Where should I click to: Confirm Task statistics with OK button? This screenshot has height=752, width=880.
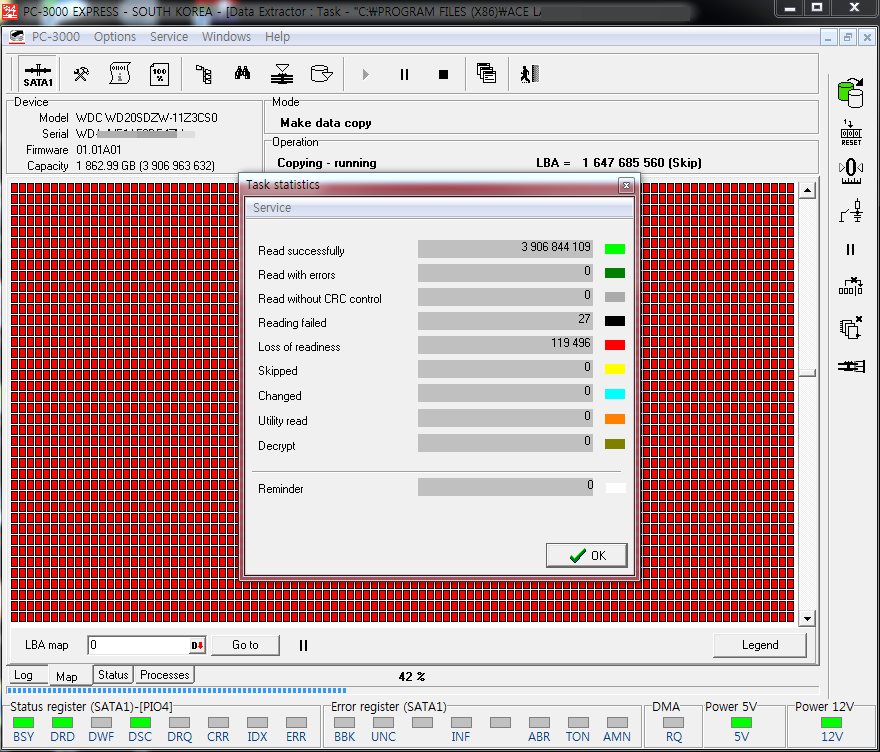coord(586,555)
